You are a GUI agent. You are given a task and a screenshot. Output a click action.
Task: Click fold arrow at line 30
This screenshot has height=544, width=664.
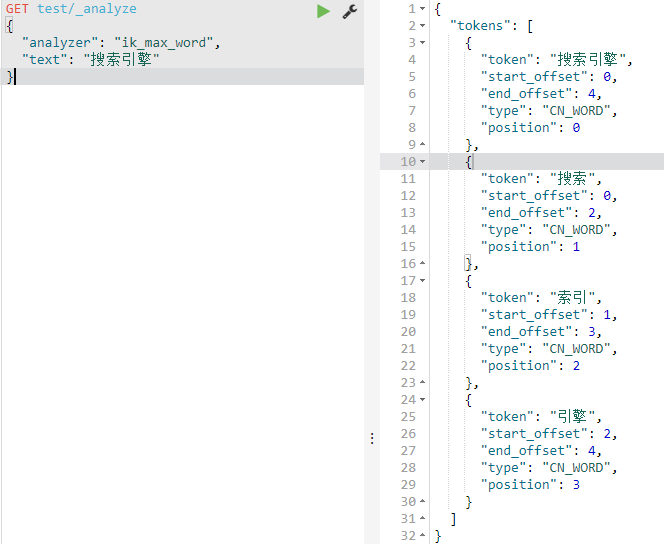[x=423, y=501]
